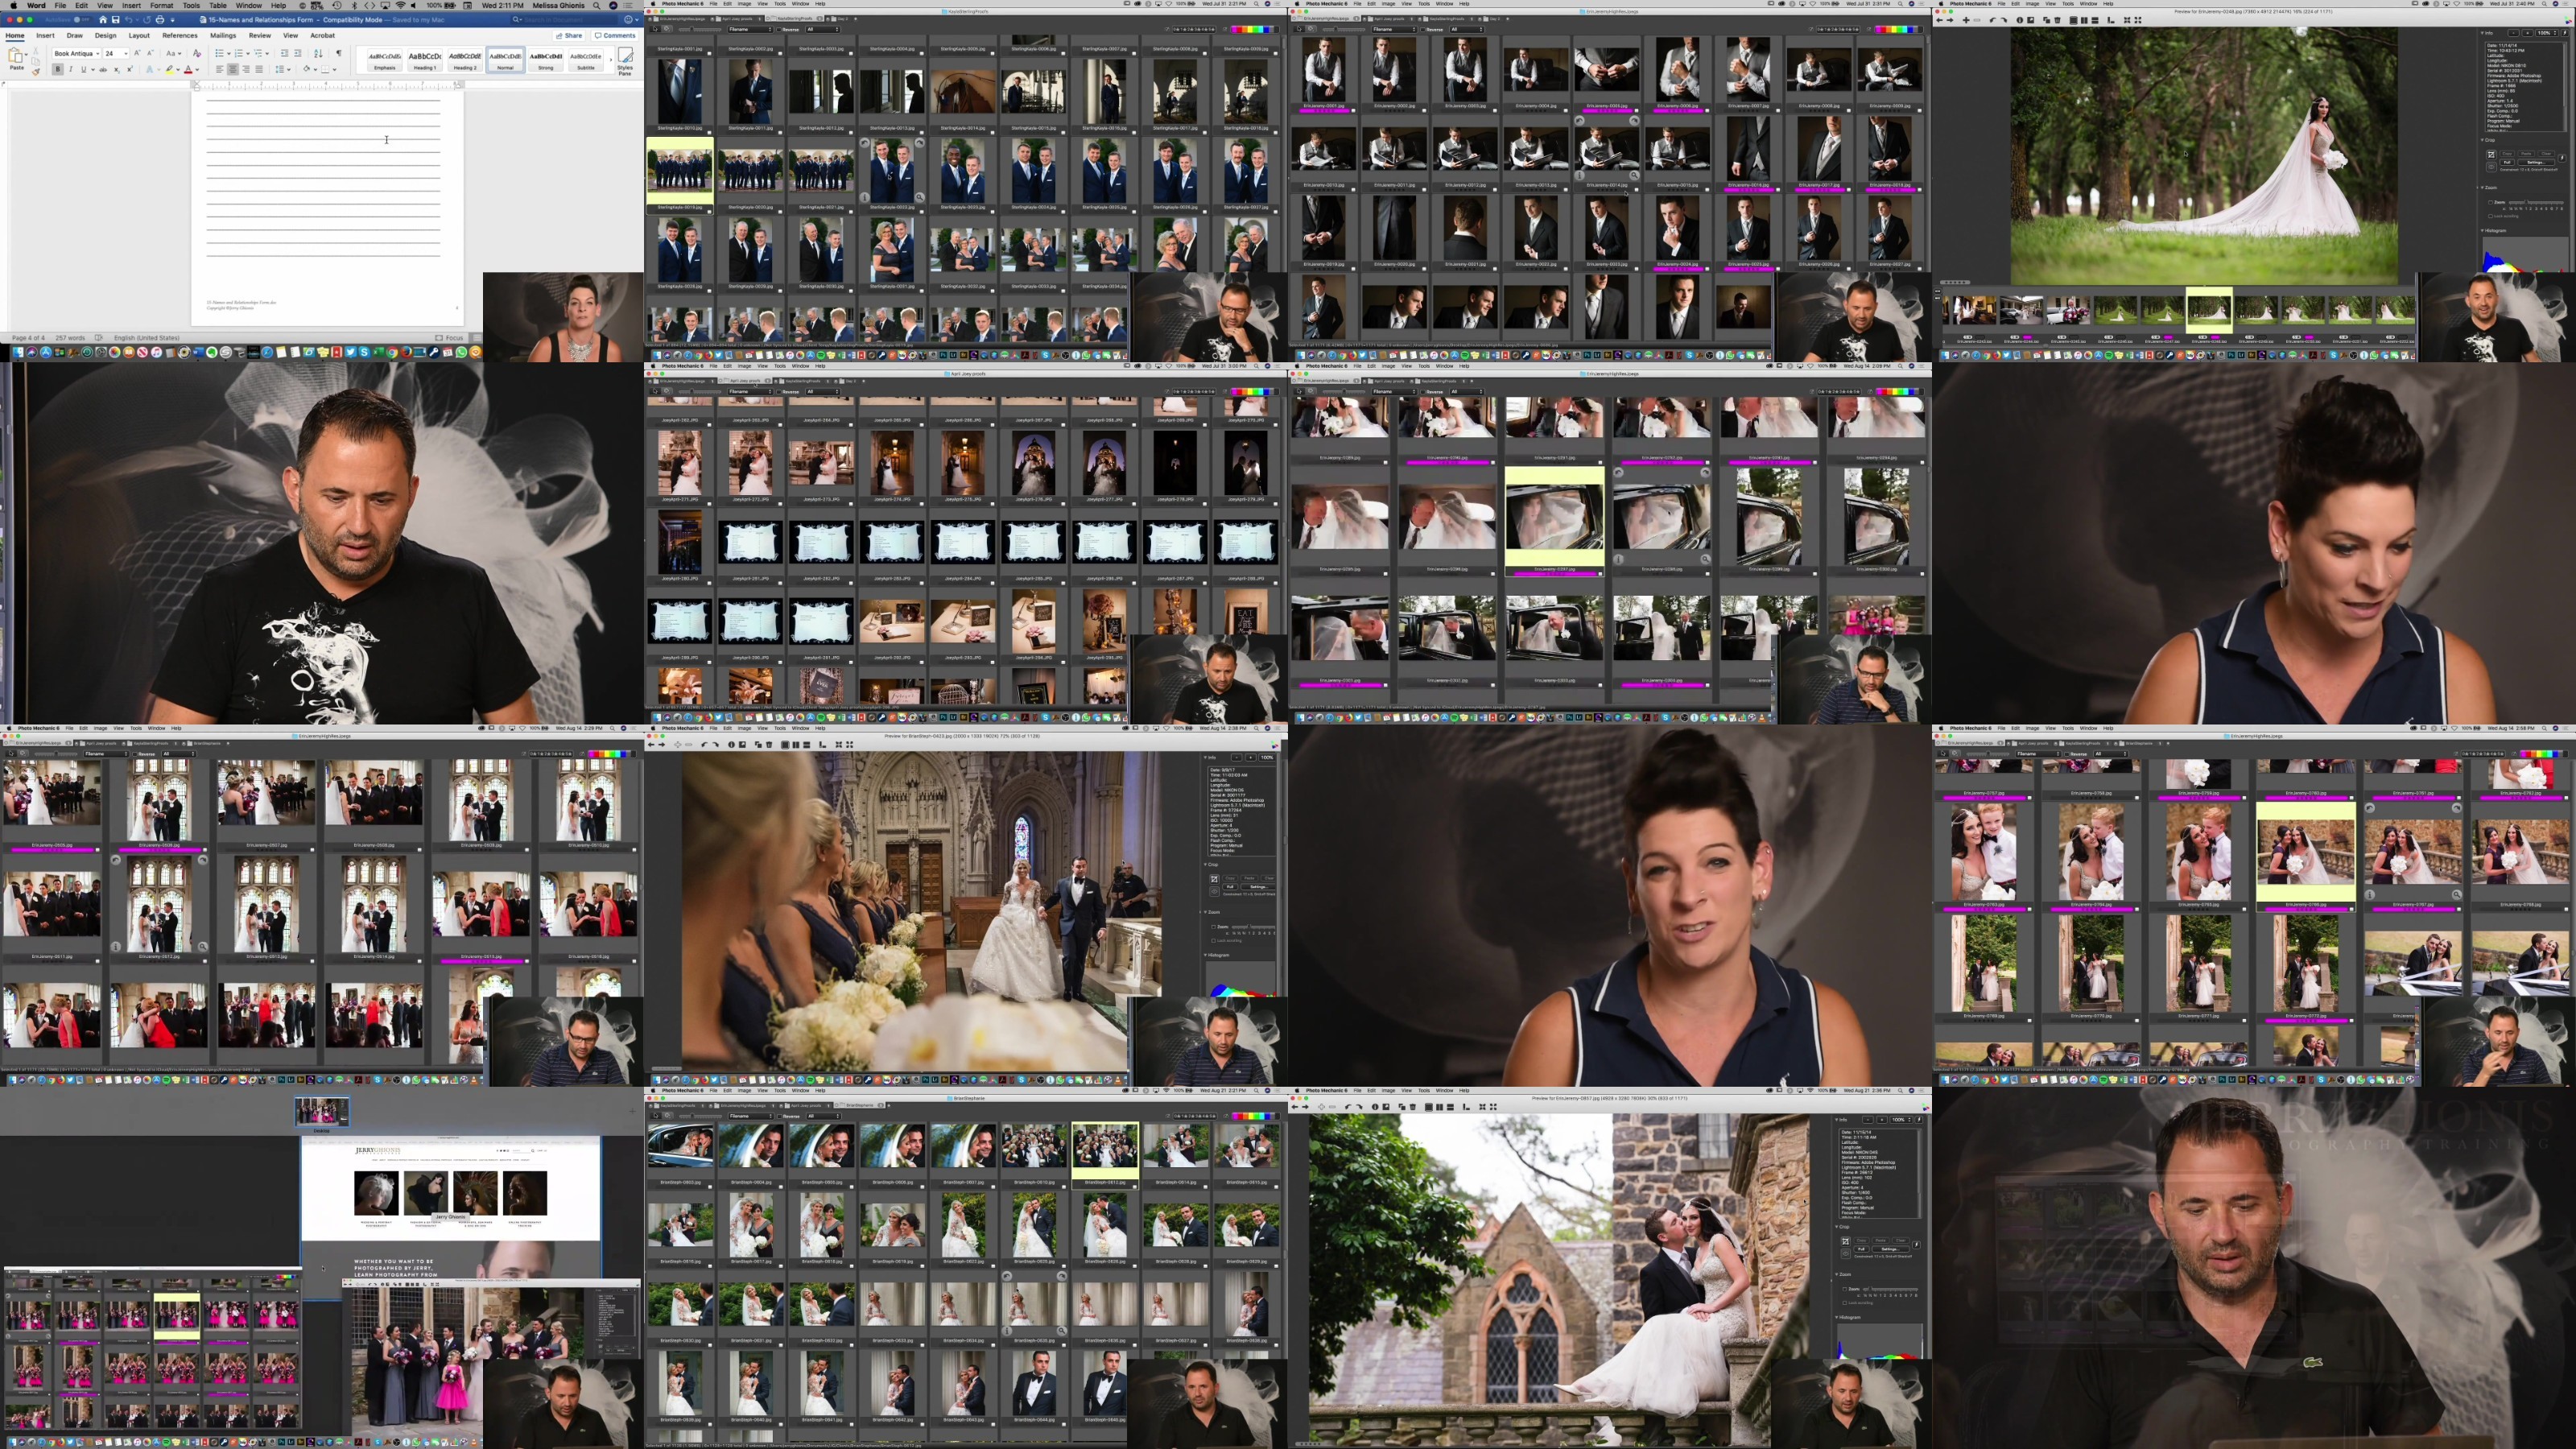Check Reverse in the KaylaSterlingProofs window
This screenshot has height=1449, width=2576.
(x=781, y=29)
